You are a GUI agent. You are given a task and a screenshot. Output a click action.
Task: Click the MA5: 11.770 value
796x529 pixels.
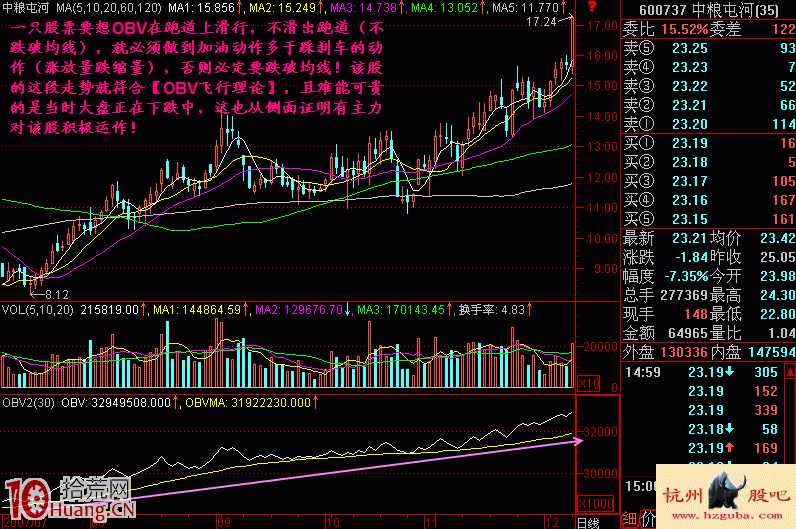[x=525, y=8]
